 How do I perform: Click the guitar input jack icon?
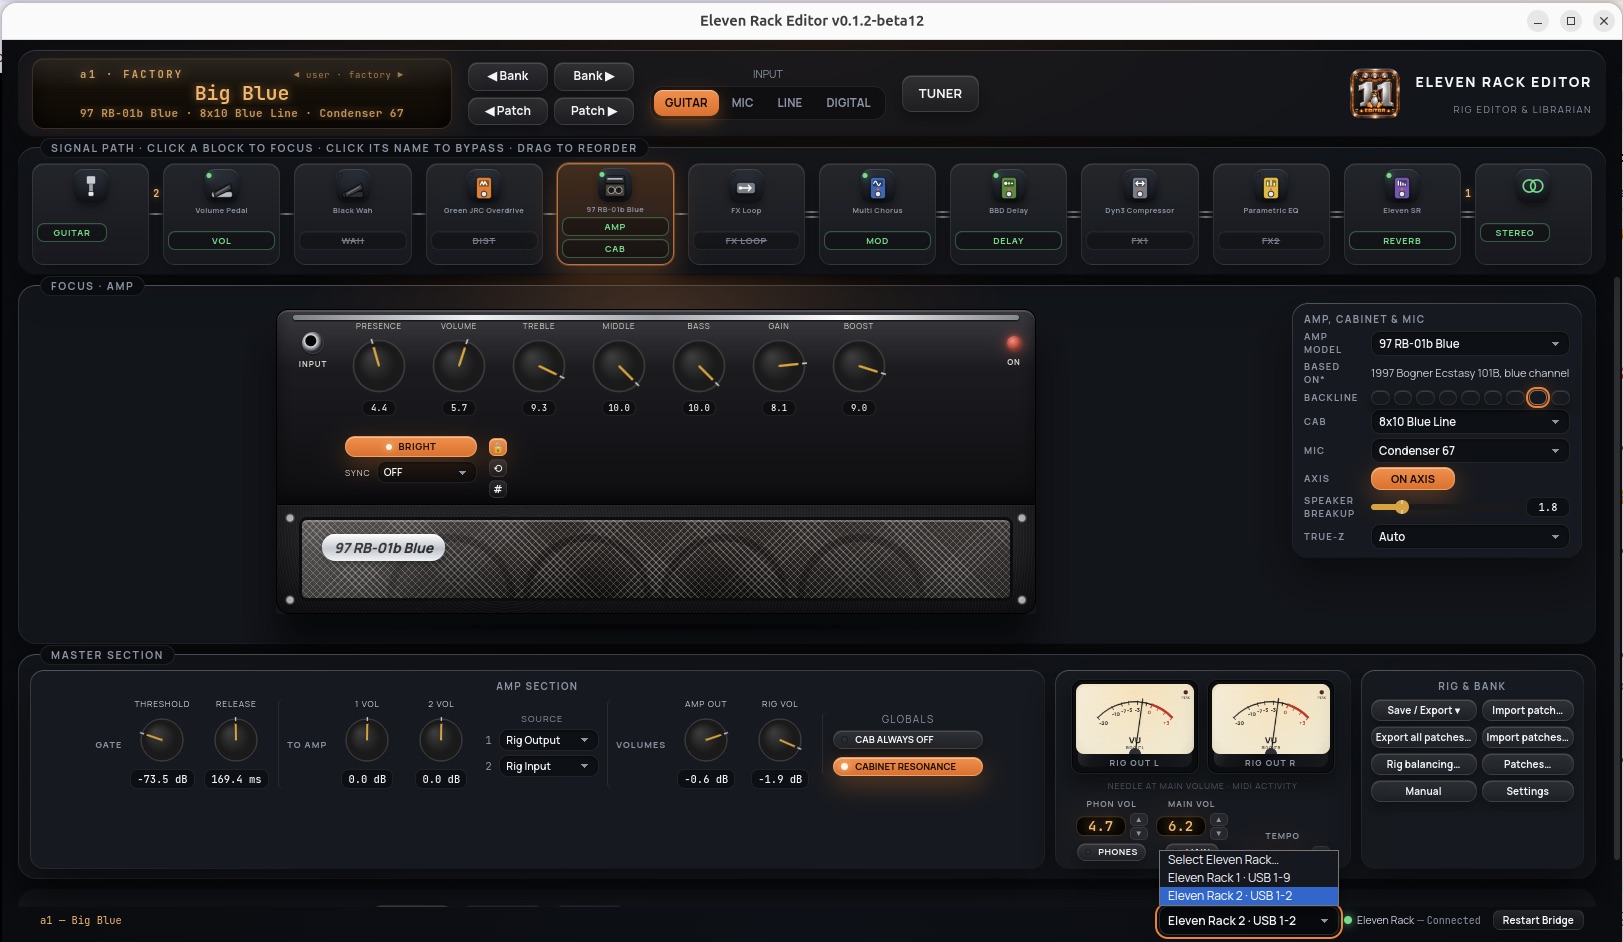[x=91, y=186]
